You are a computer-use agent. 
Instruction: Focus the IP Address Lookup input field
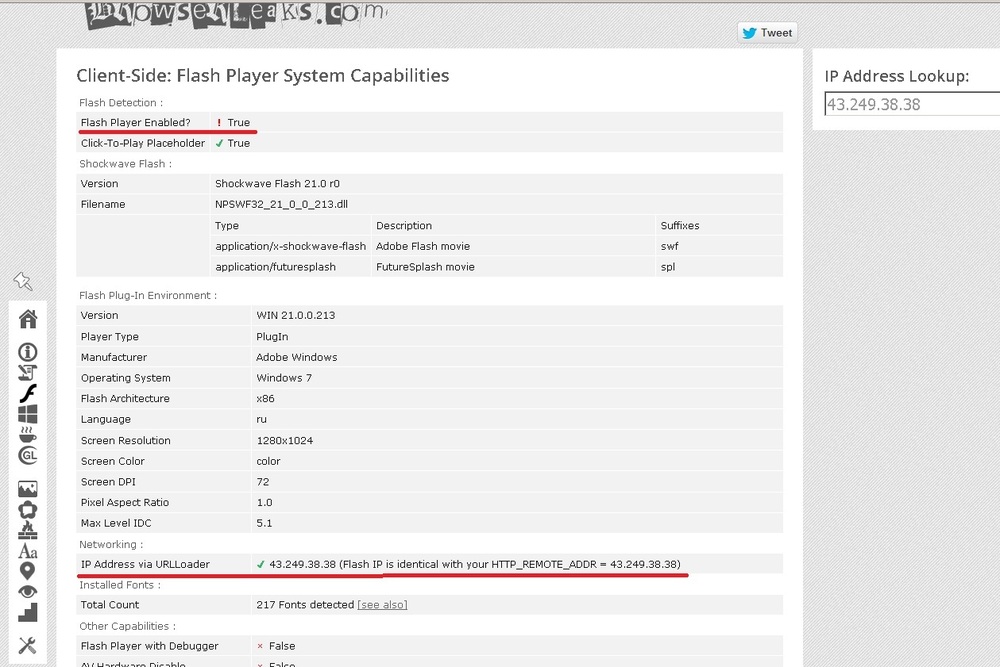tap(912, 104)
